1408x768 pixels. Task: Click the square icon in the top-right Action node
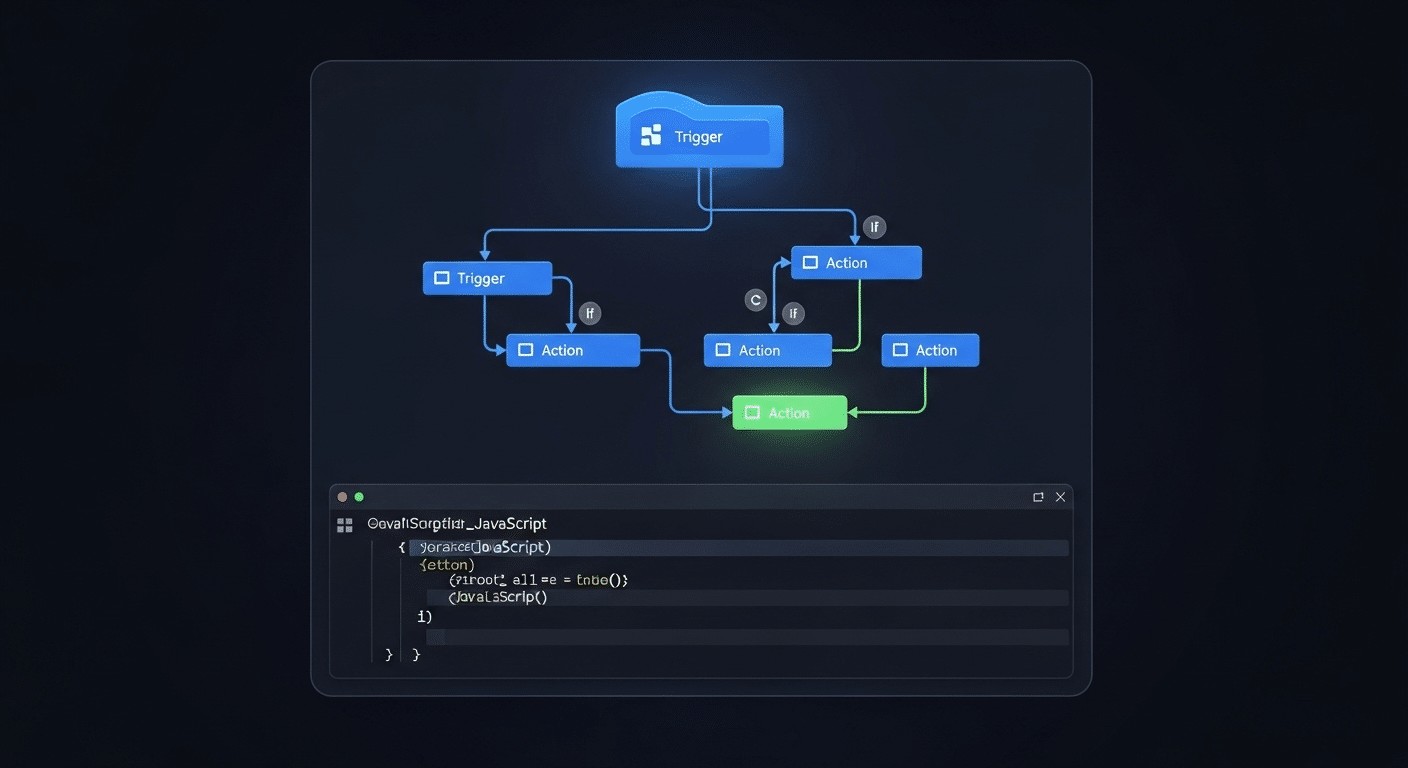pos(811,262)
